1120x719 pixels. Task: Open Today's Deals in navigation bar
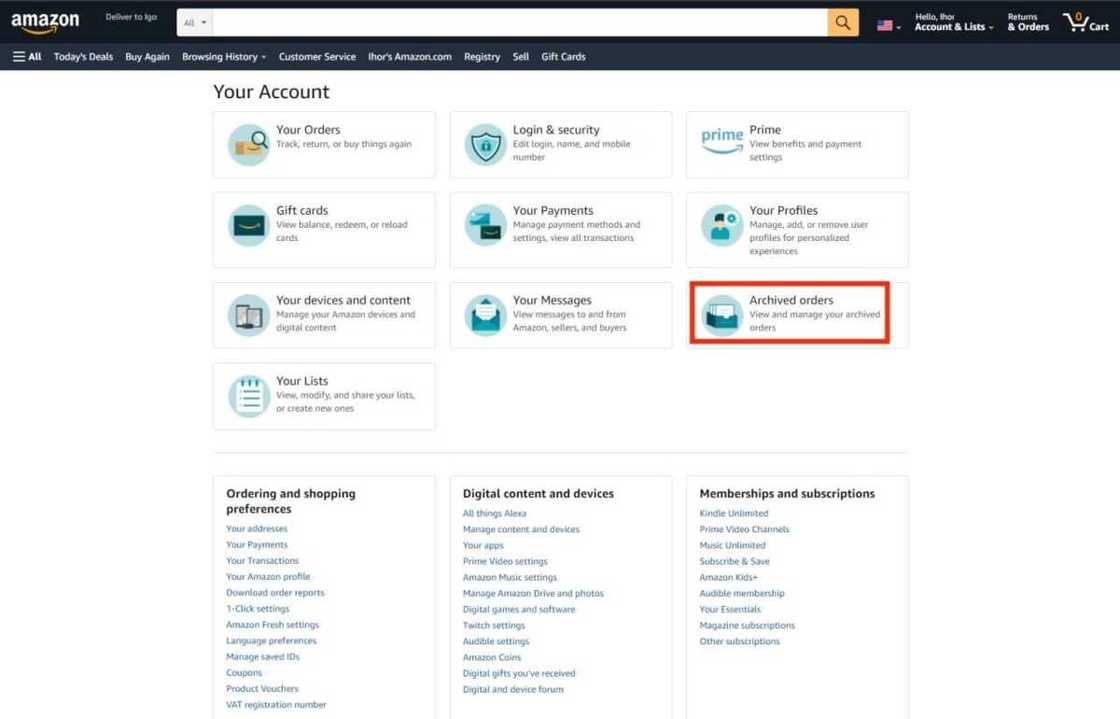point(83,56)
